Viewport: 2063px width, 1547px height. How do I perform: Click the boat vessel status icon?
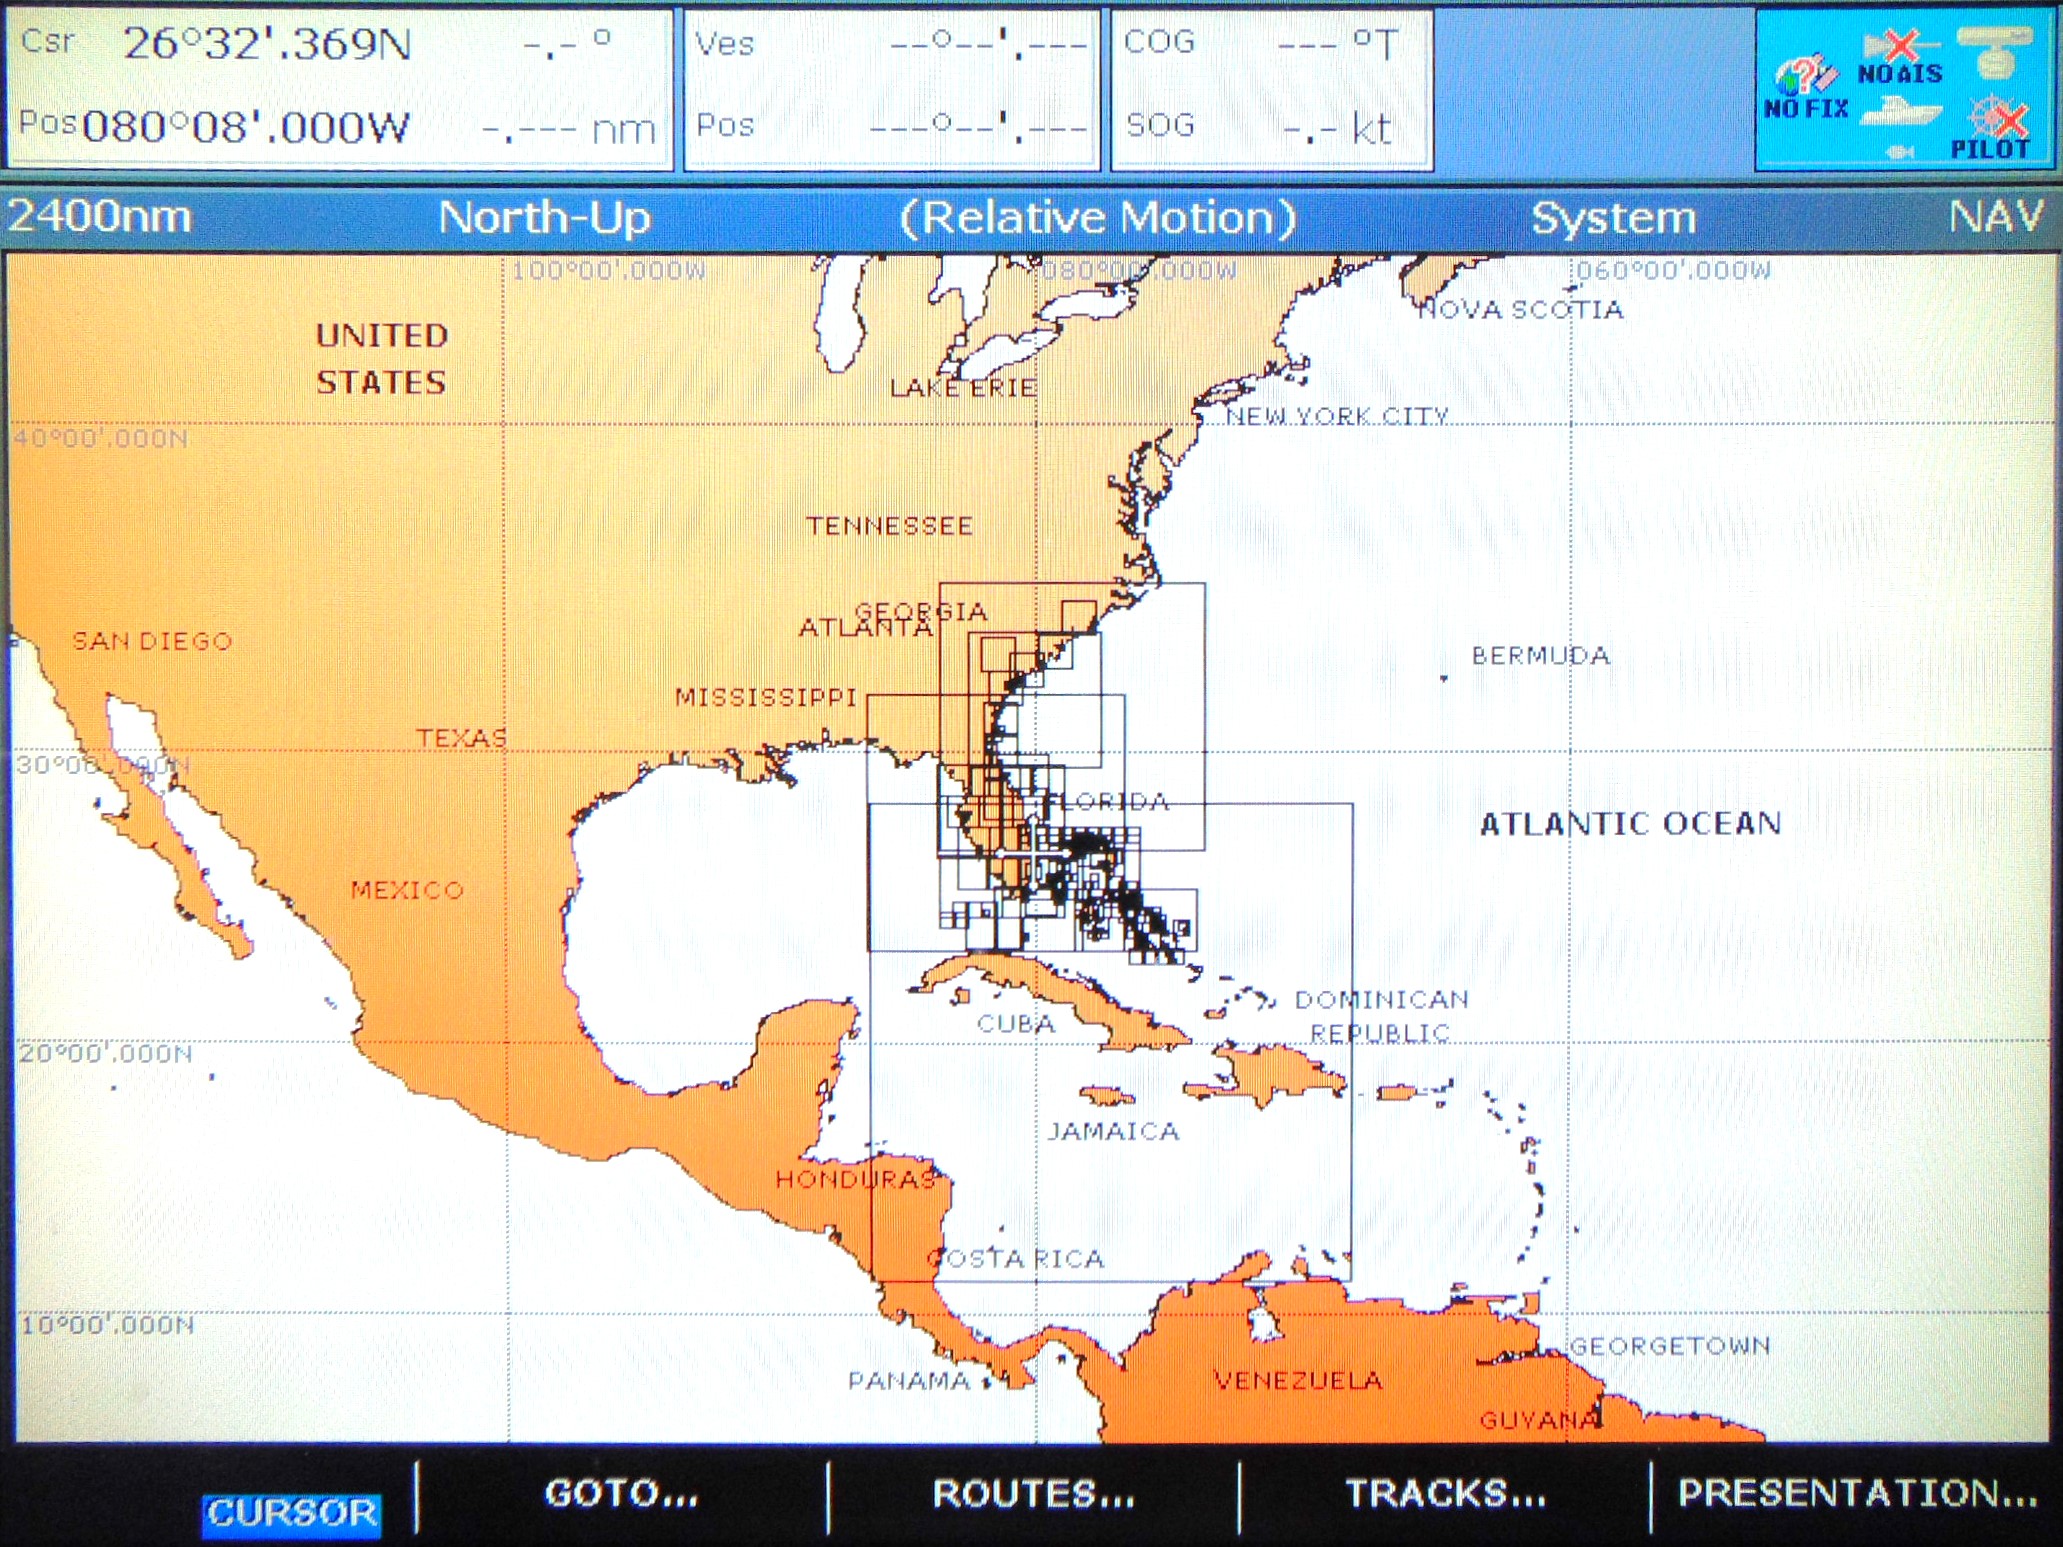click(1900, 111)
